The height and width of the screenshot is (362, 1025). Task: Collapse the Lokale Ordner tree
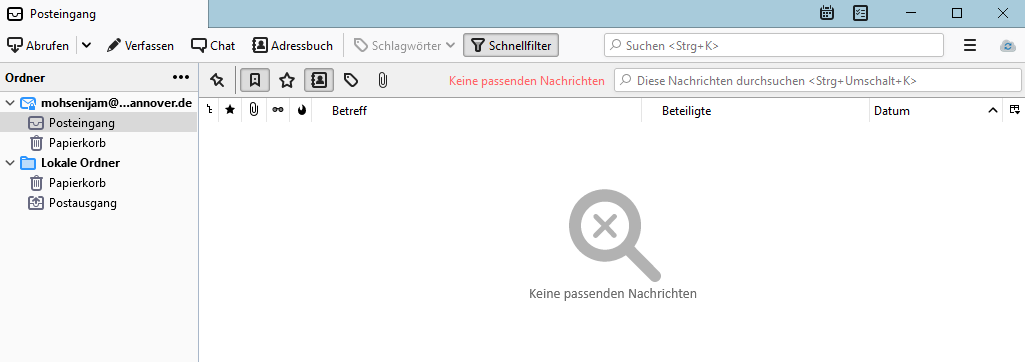10,163
